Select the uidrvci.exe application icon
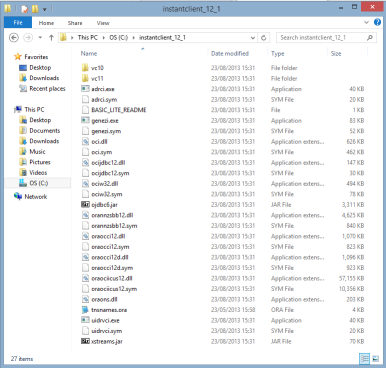Screen dimensions: 386x368 [x=85, y=320]
